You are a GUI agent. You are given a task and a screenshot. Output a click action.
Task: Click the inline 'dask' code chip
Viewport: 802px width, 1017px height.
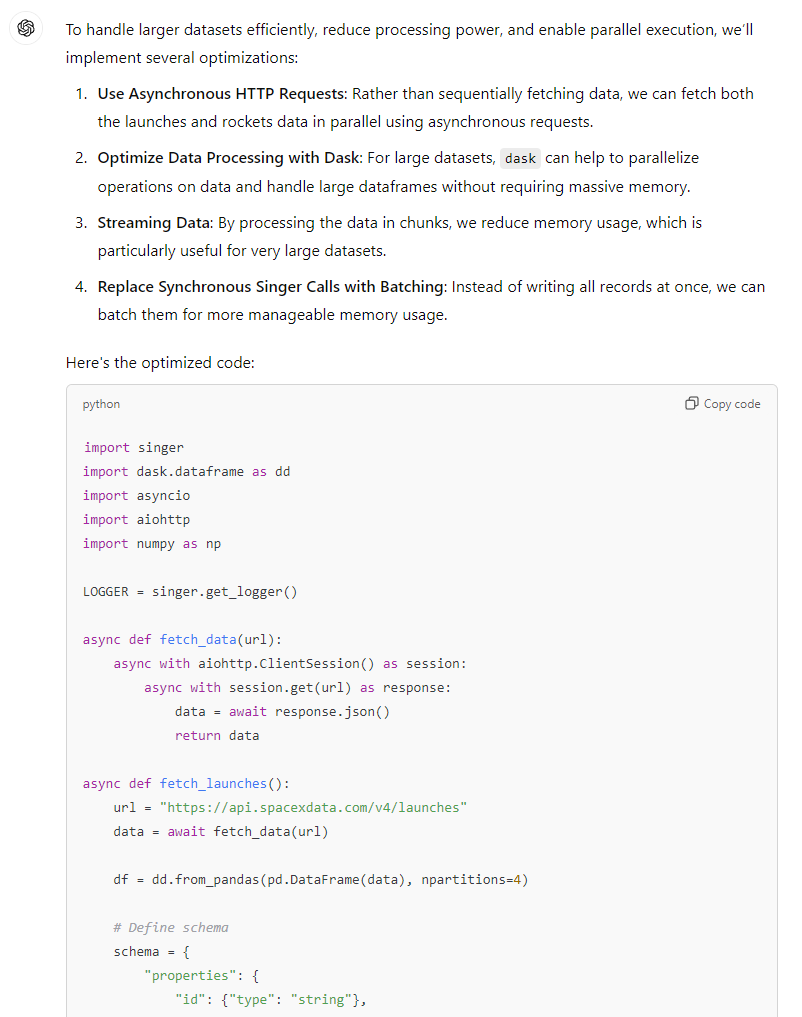520,158
